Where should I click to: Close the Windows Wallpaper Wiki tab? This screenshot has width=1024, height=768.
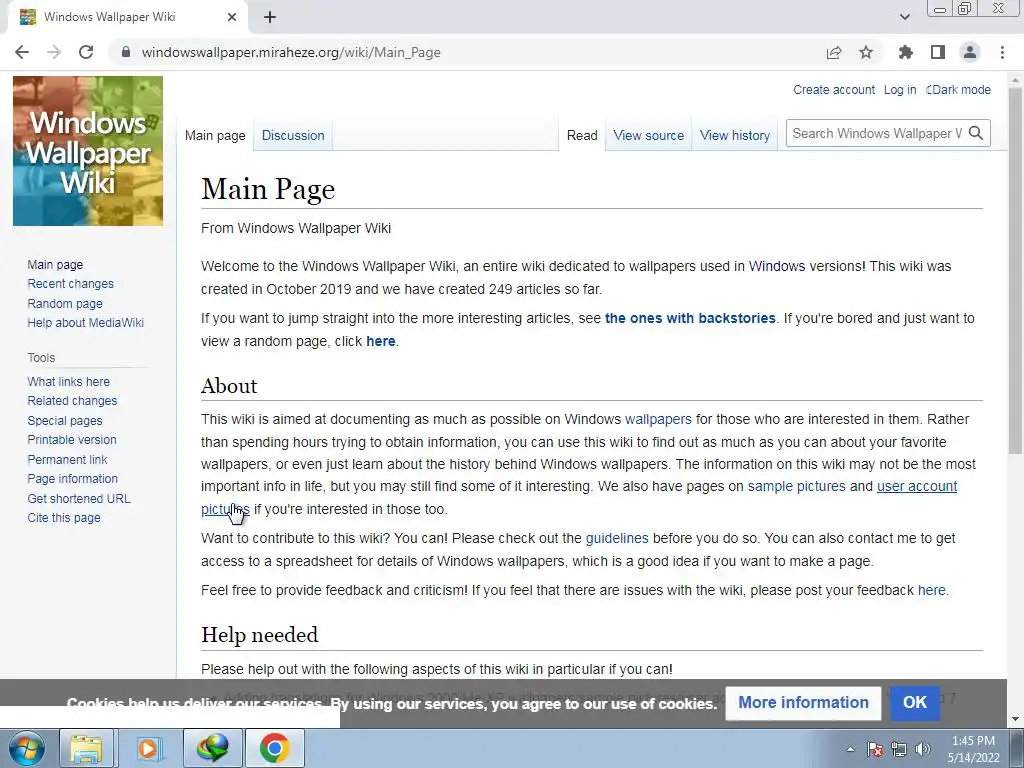pos(232,17)
